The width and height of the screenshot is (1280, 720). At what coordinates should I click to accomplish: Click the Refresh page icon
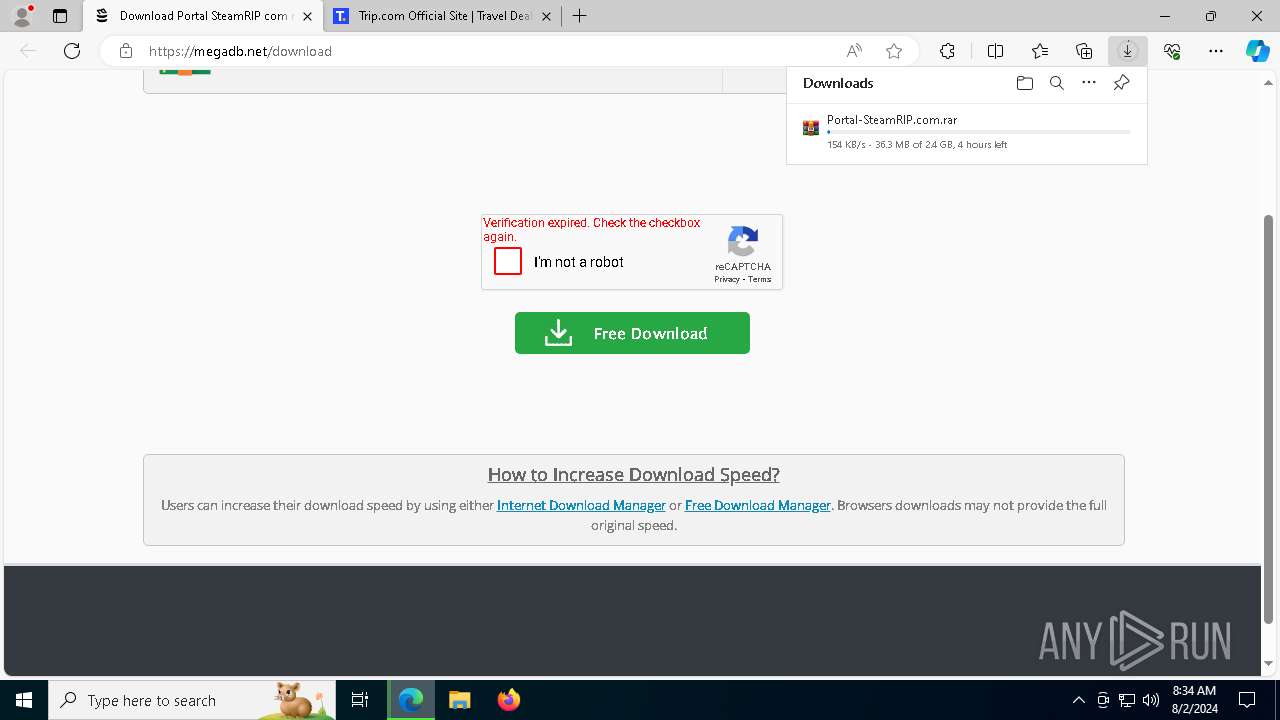pos(72,51)
